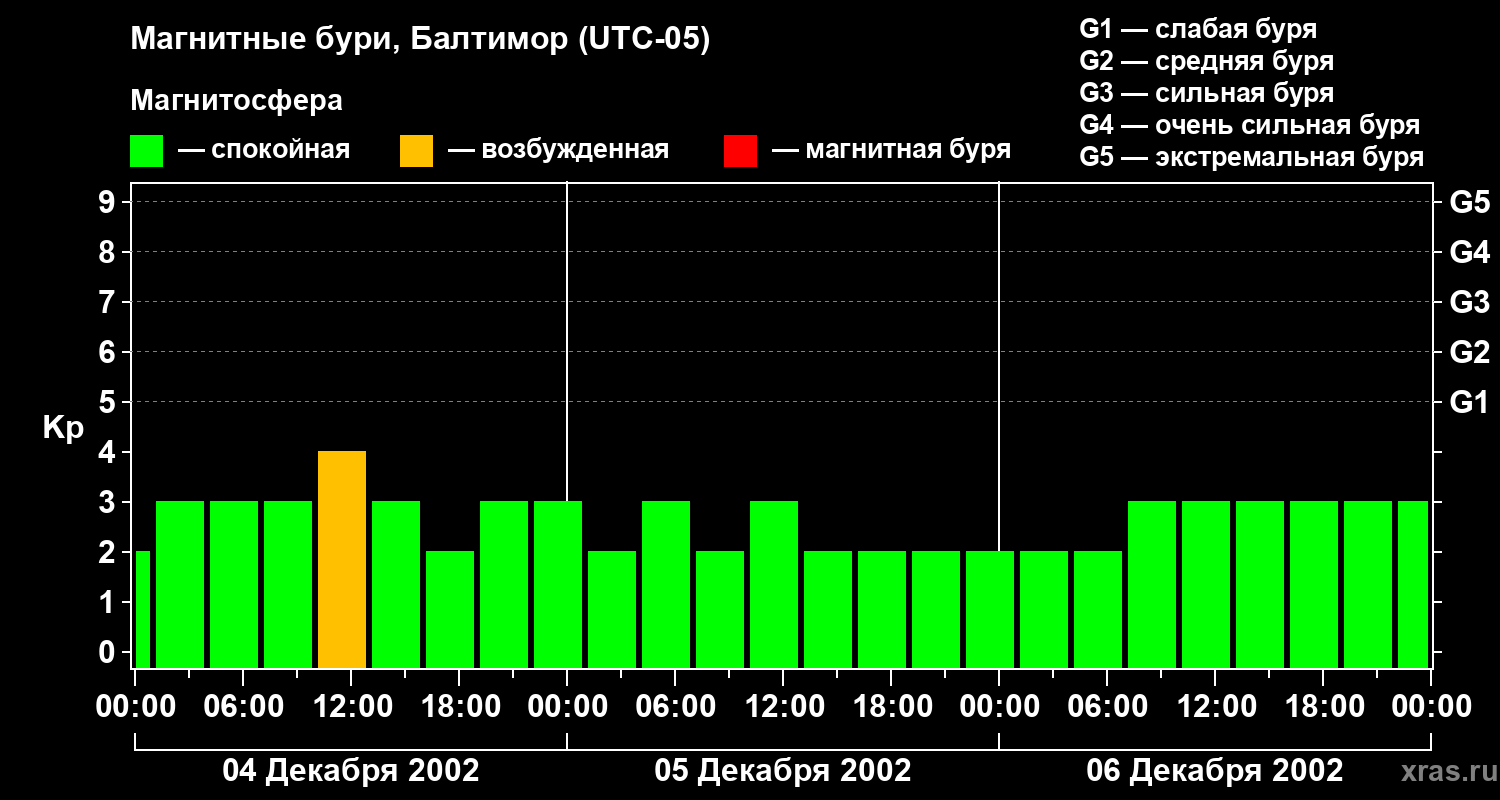
Task: Click the '— спокойная' legend label
Action: [x=264, y=150]
